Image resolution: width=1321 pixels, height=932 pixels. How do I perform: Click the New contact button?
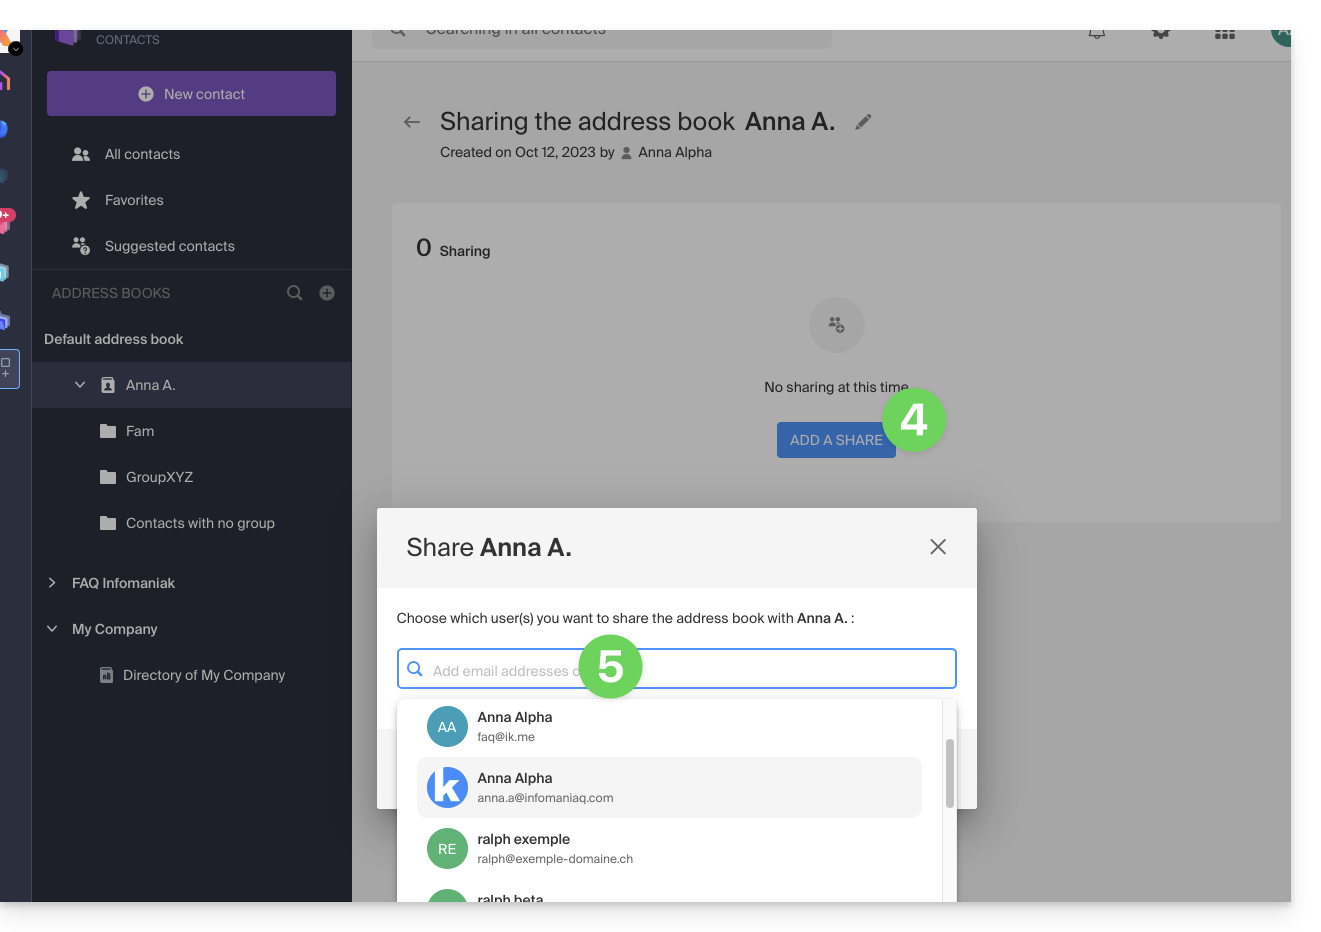tap(191, 94)
